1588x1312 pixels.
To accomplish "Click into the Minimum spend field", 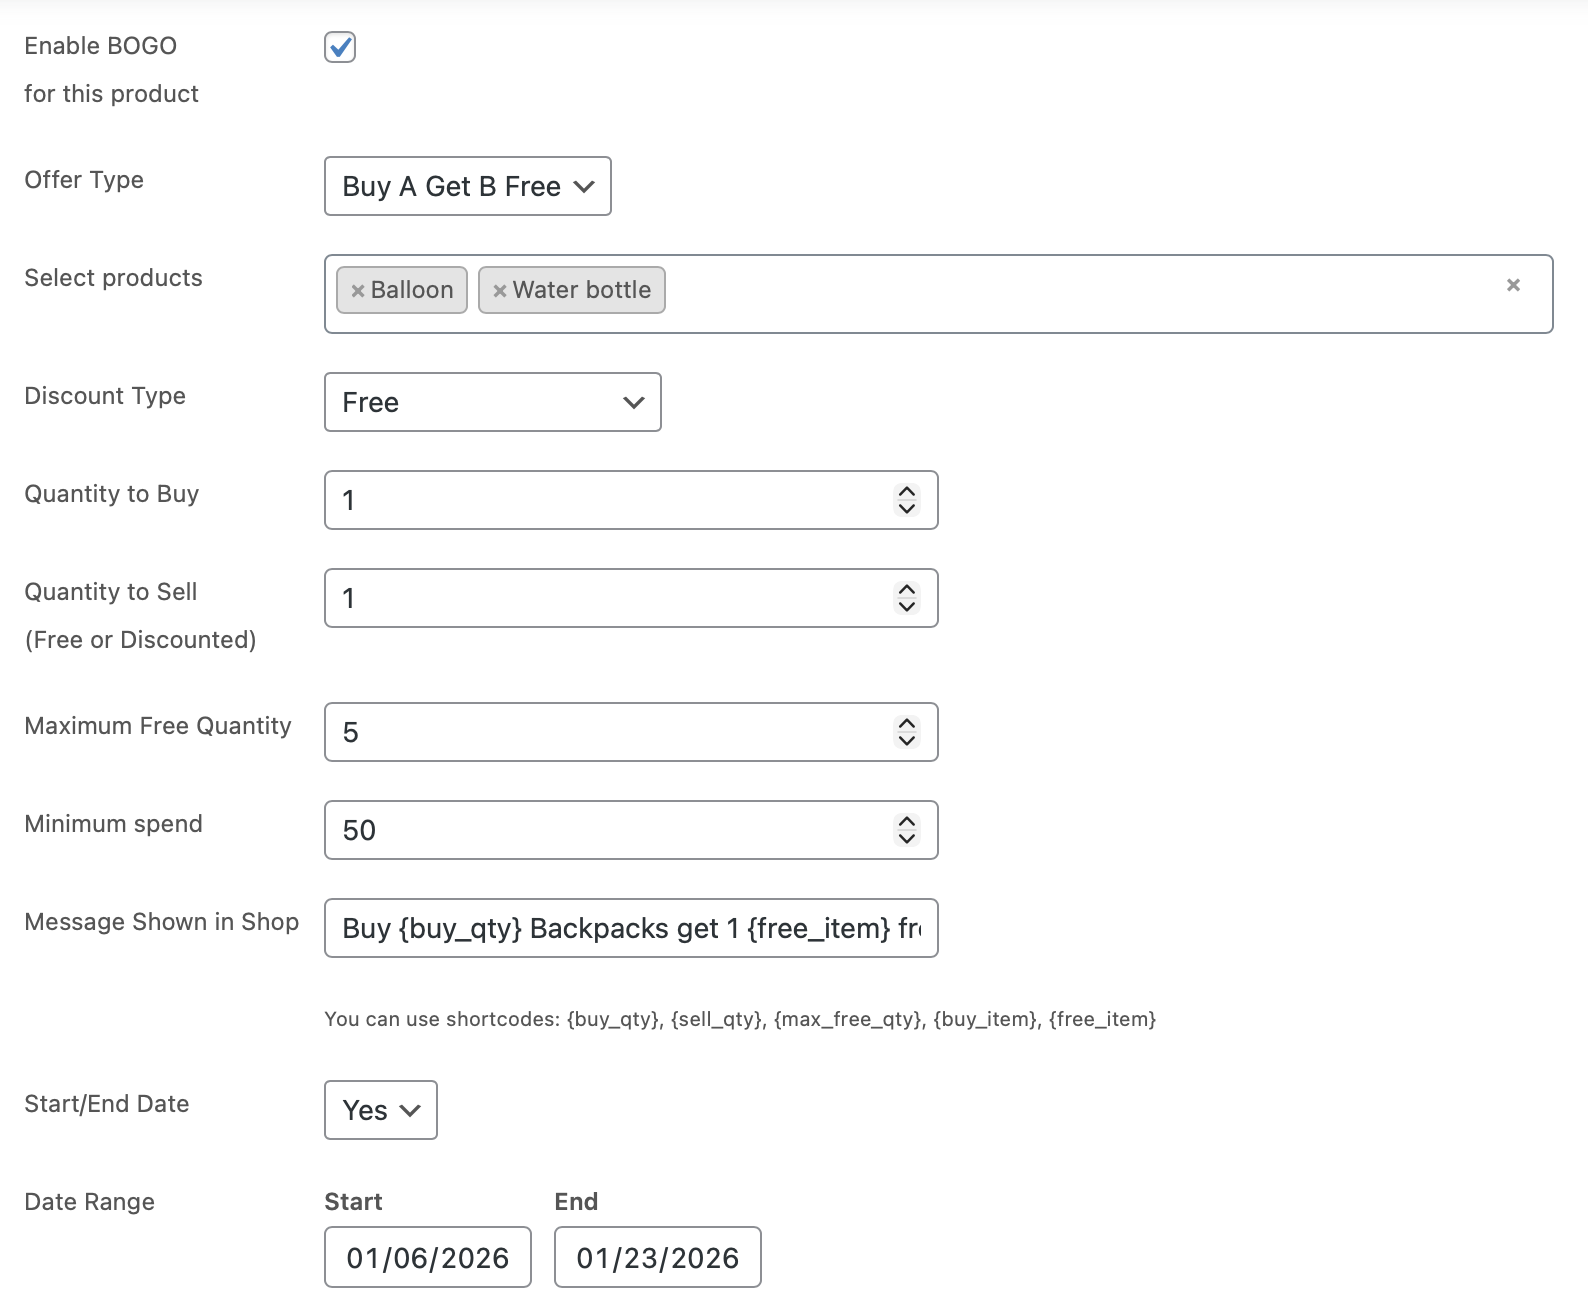I will [x=600, y=830].
